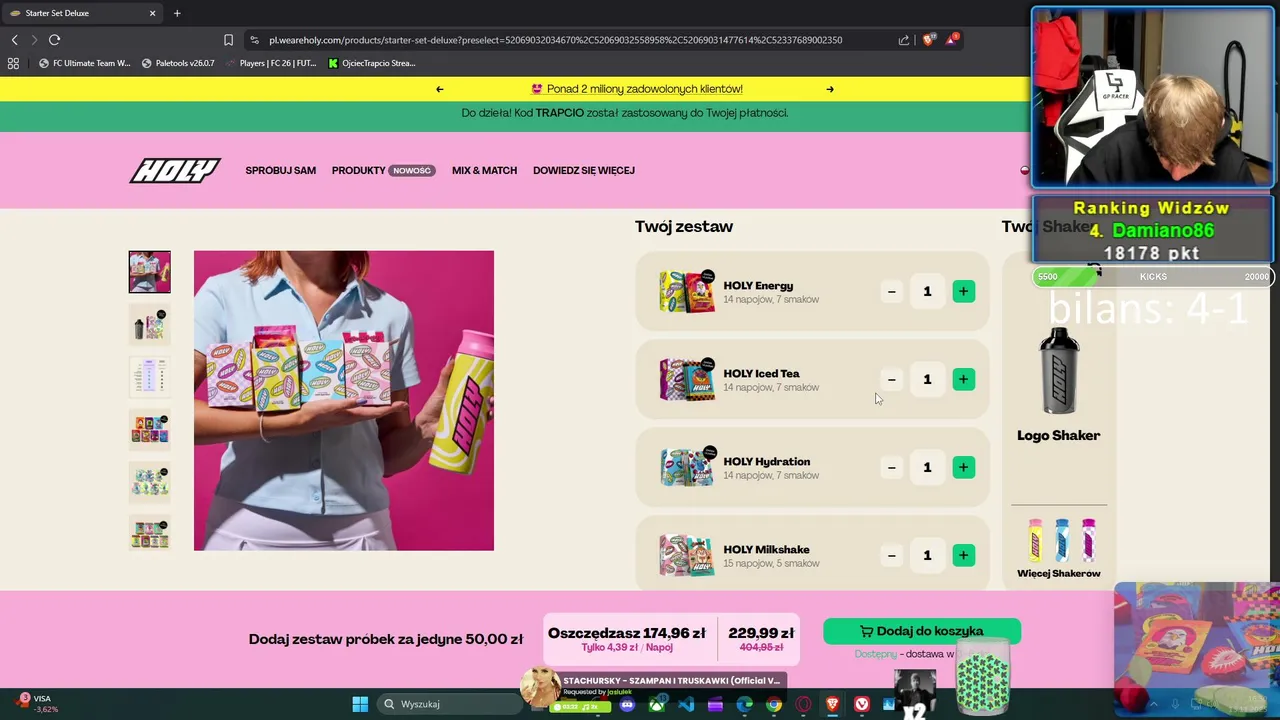The image size is (1280, 720).
Task: Show previous announcement with left arrow
Action: [x=439, y=89]
